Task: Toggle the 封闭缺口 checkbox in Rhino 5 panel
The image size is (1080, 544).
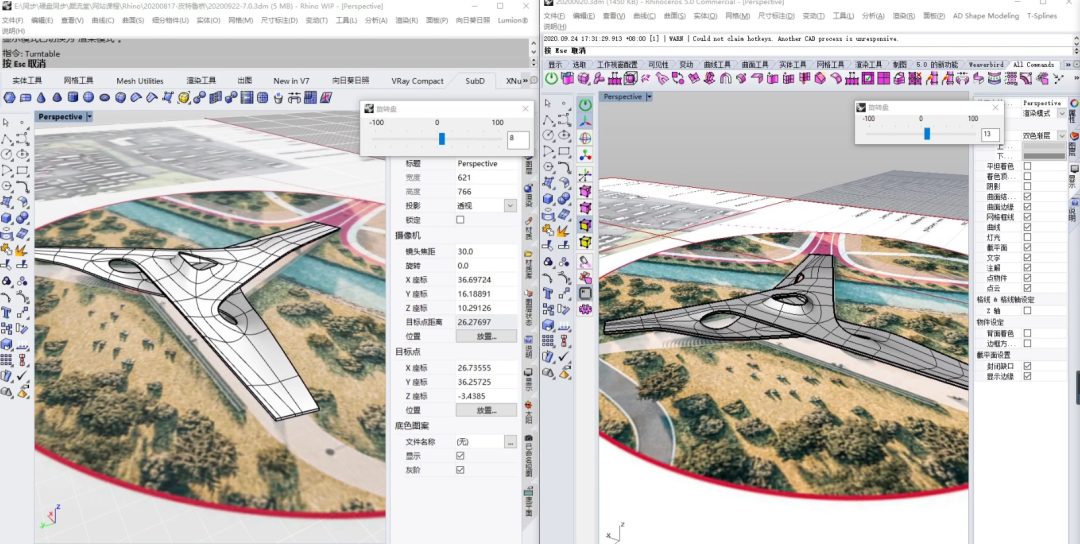Action: (x=1027, y=366)
